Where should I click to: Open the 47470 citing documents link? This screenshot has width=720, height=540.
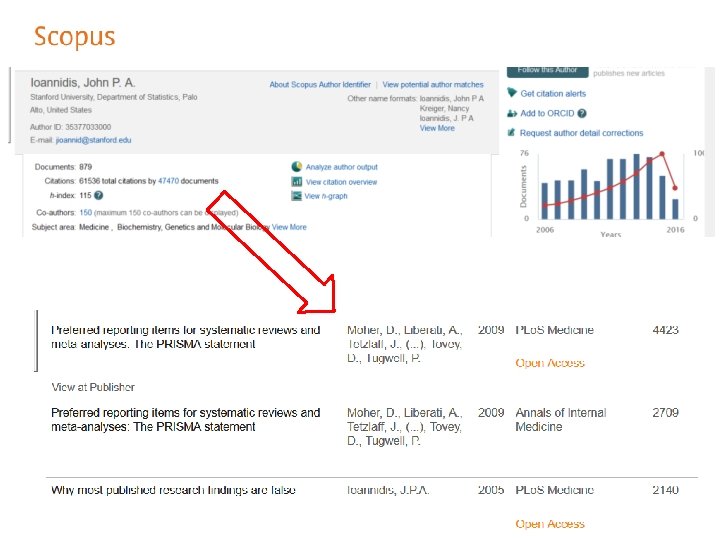point(169,181)
